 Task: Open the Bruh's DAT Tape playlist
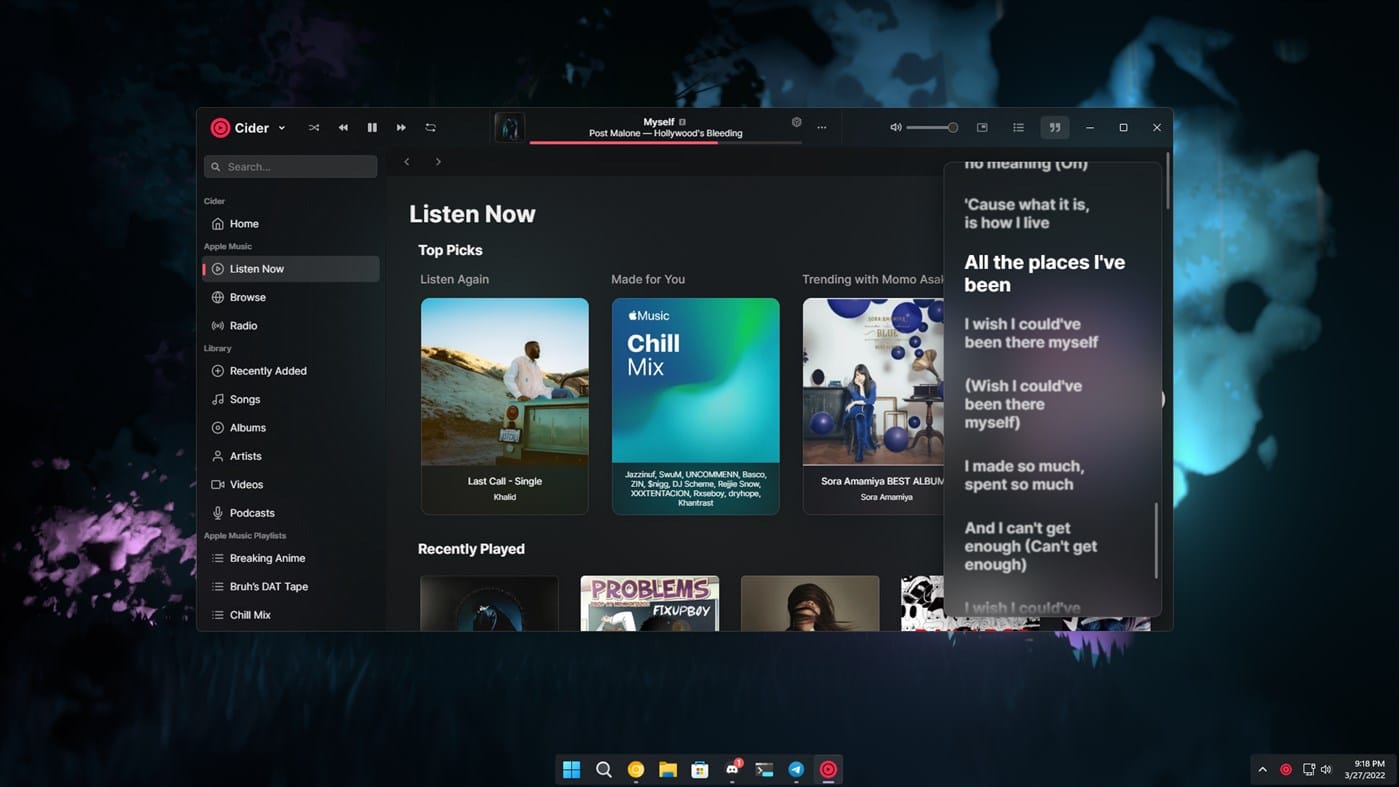coord(268,586)
